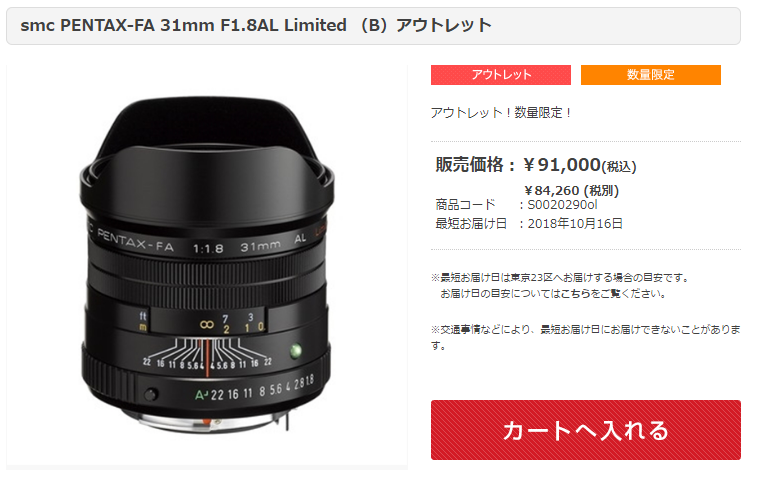Click the PENTAX-FA engraving on the lens
This screenshot has height=477, width=764.
click(x=135, y=241)
